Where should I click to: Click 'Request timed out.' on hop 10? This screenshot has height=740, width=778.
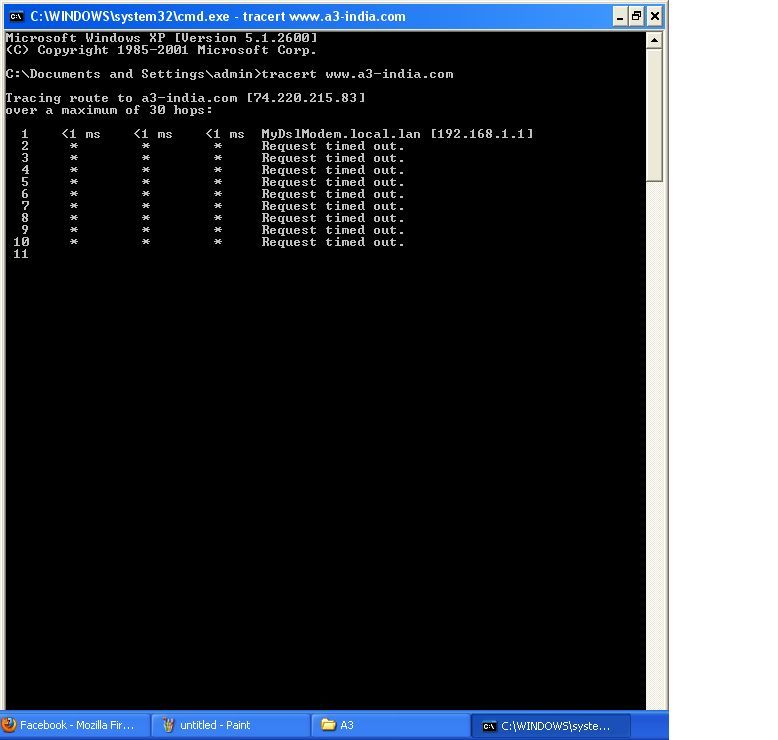point(333,242)
